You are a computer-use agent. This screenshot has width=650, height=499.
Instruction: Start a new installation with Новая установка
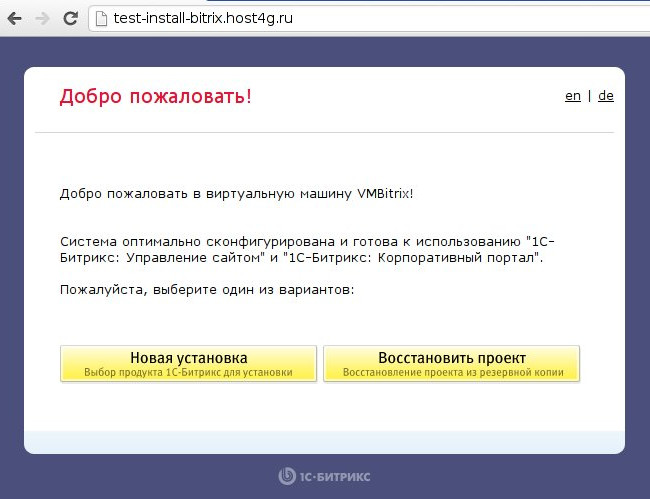point(189,363)
